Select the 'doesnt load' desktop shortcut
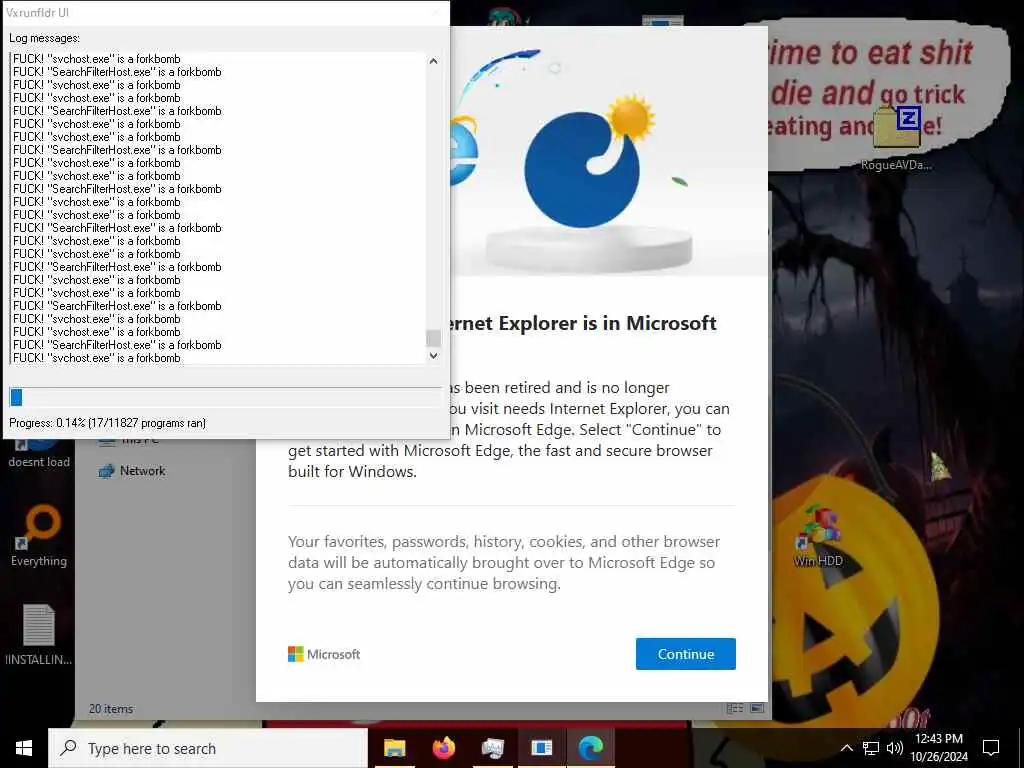This screenshot has height=768, width=1024. (x=39, y=454)
